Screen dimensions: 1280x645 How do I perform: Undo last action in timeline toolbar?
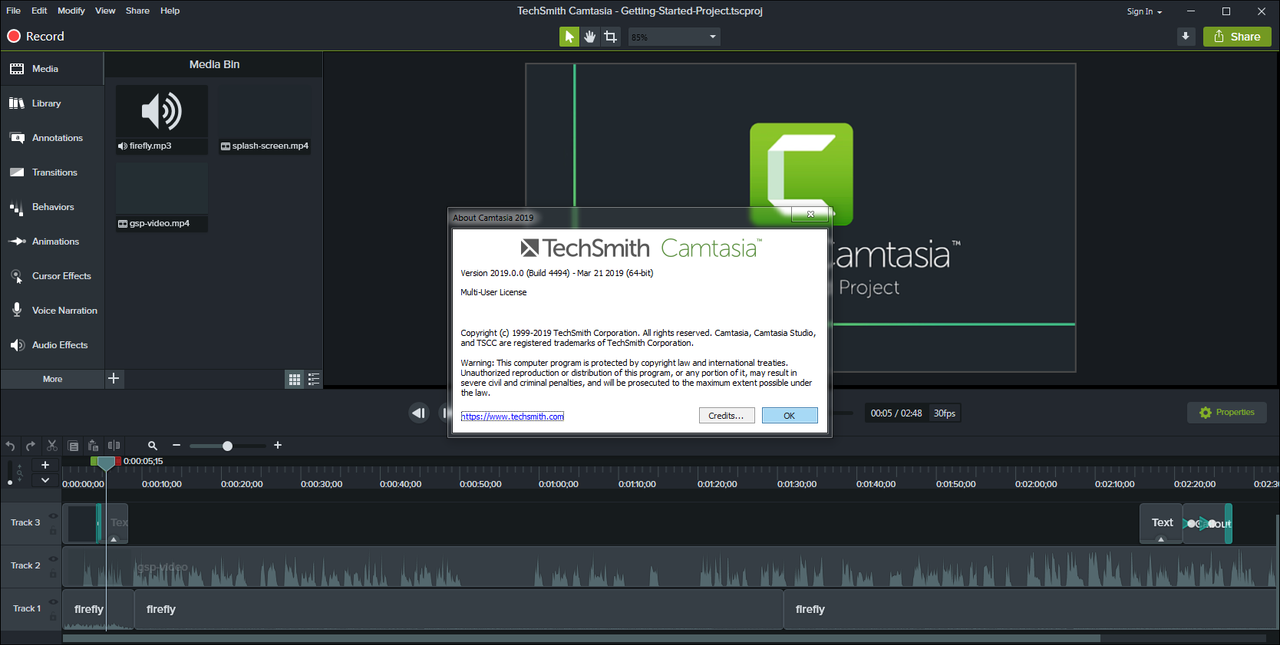pos(11,446)
